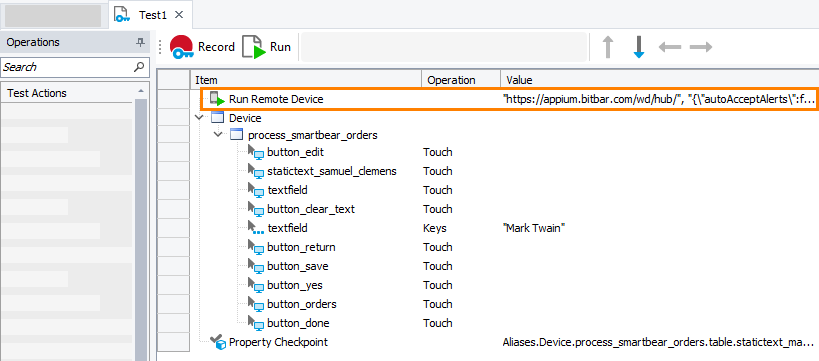Image resolution: width=819 pixels, height=361 pixels.
Task: Click the Aliases.Device checkpoint value
Action: click(659, 342)
